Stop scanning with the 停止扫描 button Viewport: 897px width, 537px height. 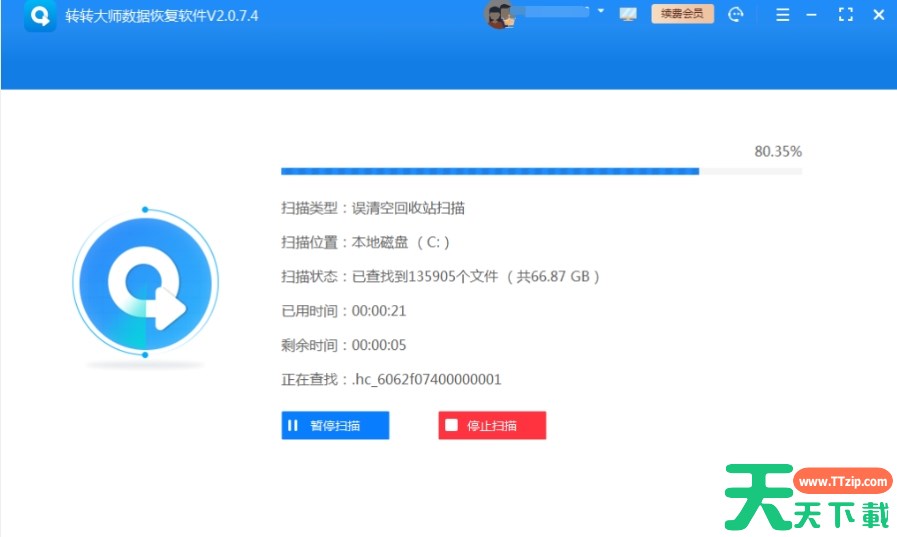(492, 425)
